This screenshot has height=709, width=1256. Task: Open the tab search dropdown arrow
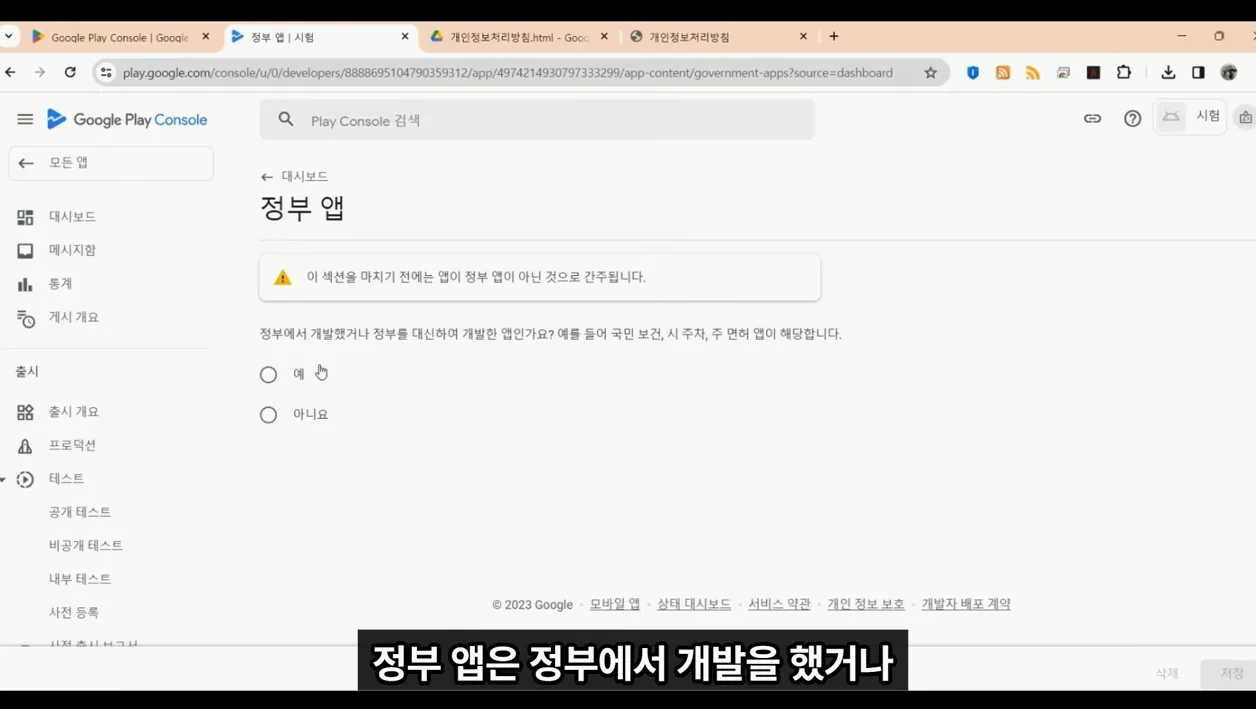coord(8,36)
